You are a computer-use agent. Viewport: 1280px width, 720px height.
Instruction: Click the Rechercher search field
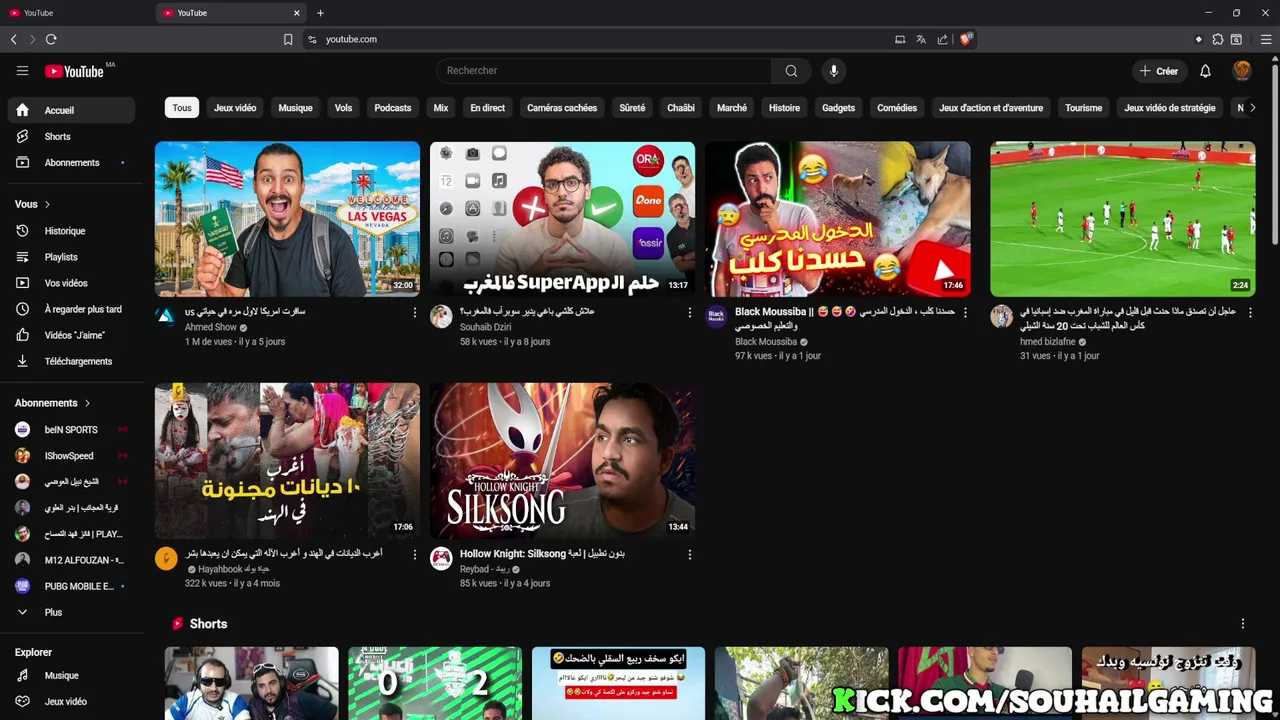pyautogui.click(x=603, y=71)
